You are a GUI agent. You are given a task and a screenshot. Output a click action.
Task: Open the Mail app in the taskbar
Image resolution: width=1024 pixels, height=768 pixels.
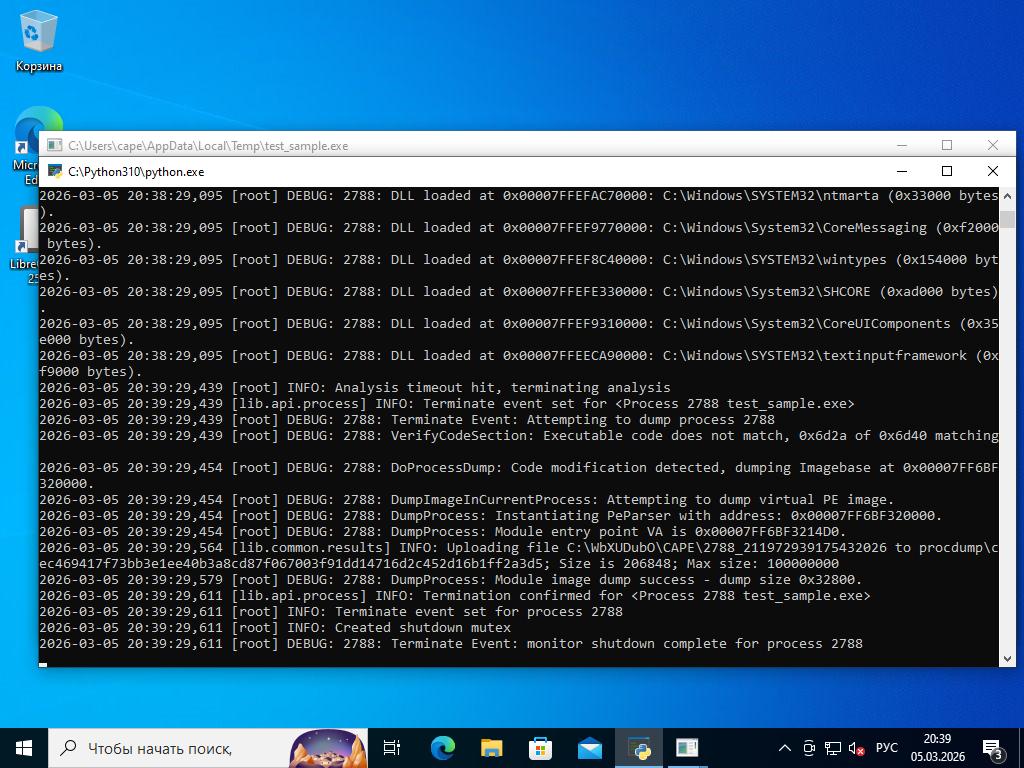coord(589,748)
